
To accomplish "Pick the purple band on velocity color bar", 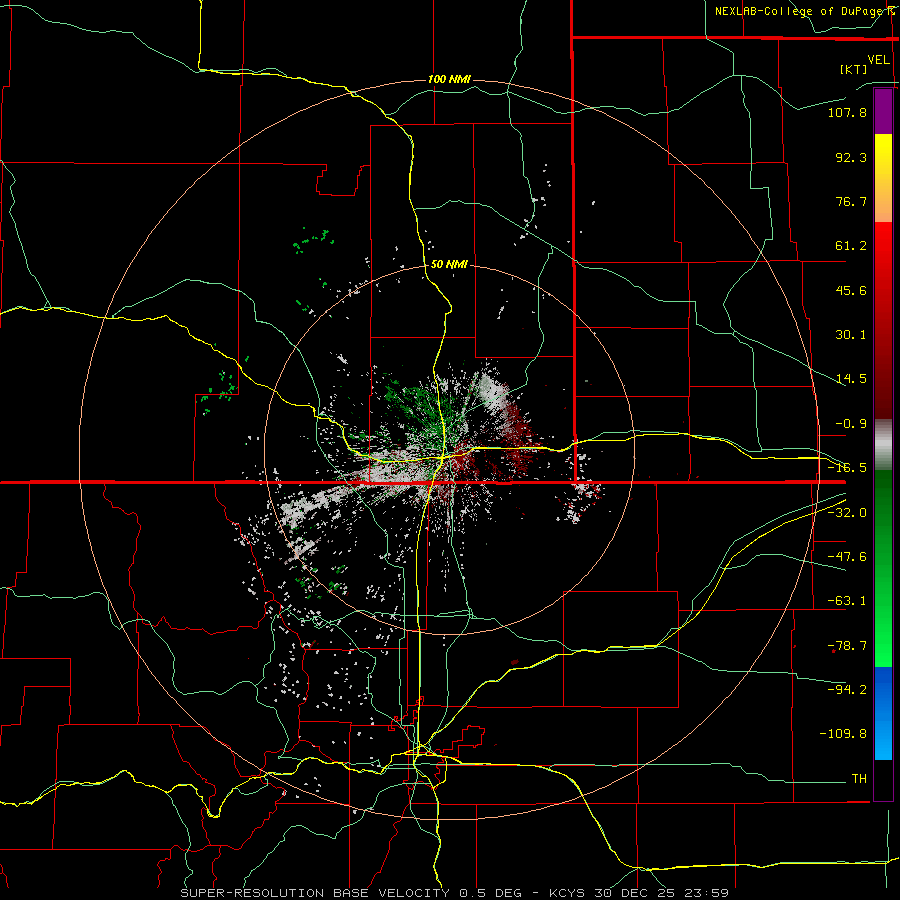I will [x=883, y=111].
